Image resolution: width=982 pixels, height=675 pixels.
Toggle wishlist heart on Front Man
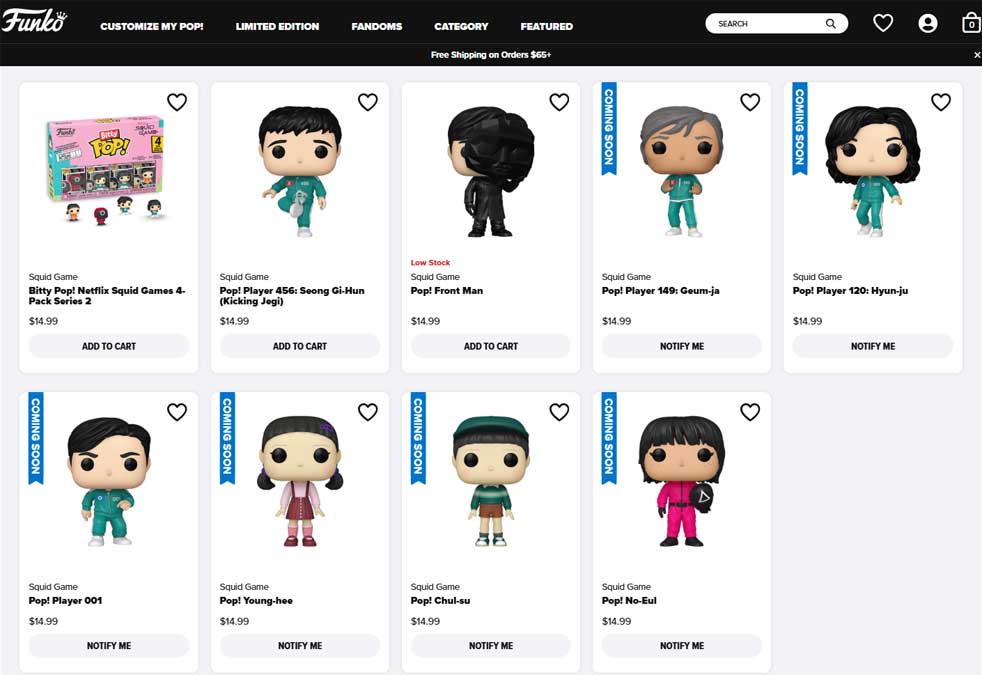click(559, 102)
